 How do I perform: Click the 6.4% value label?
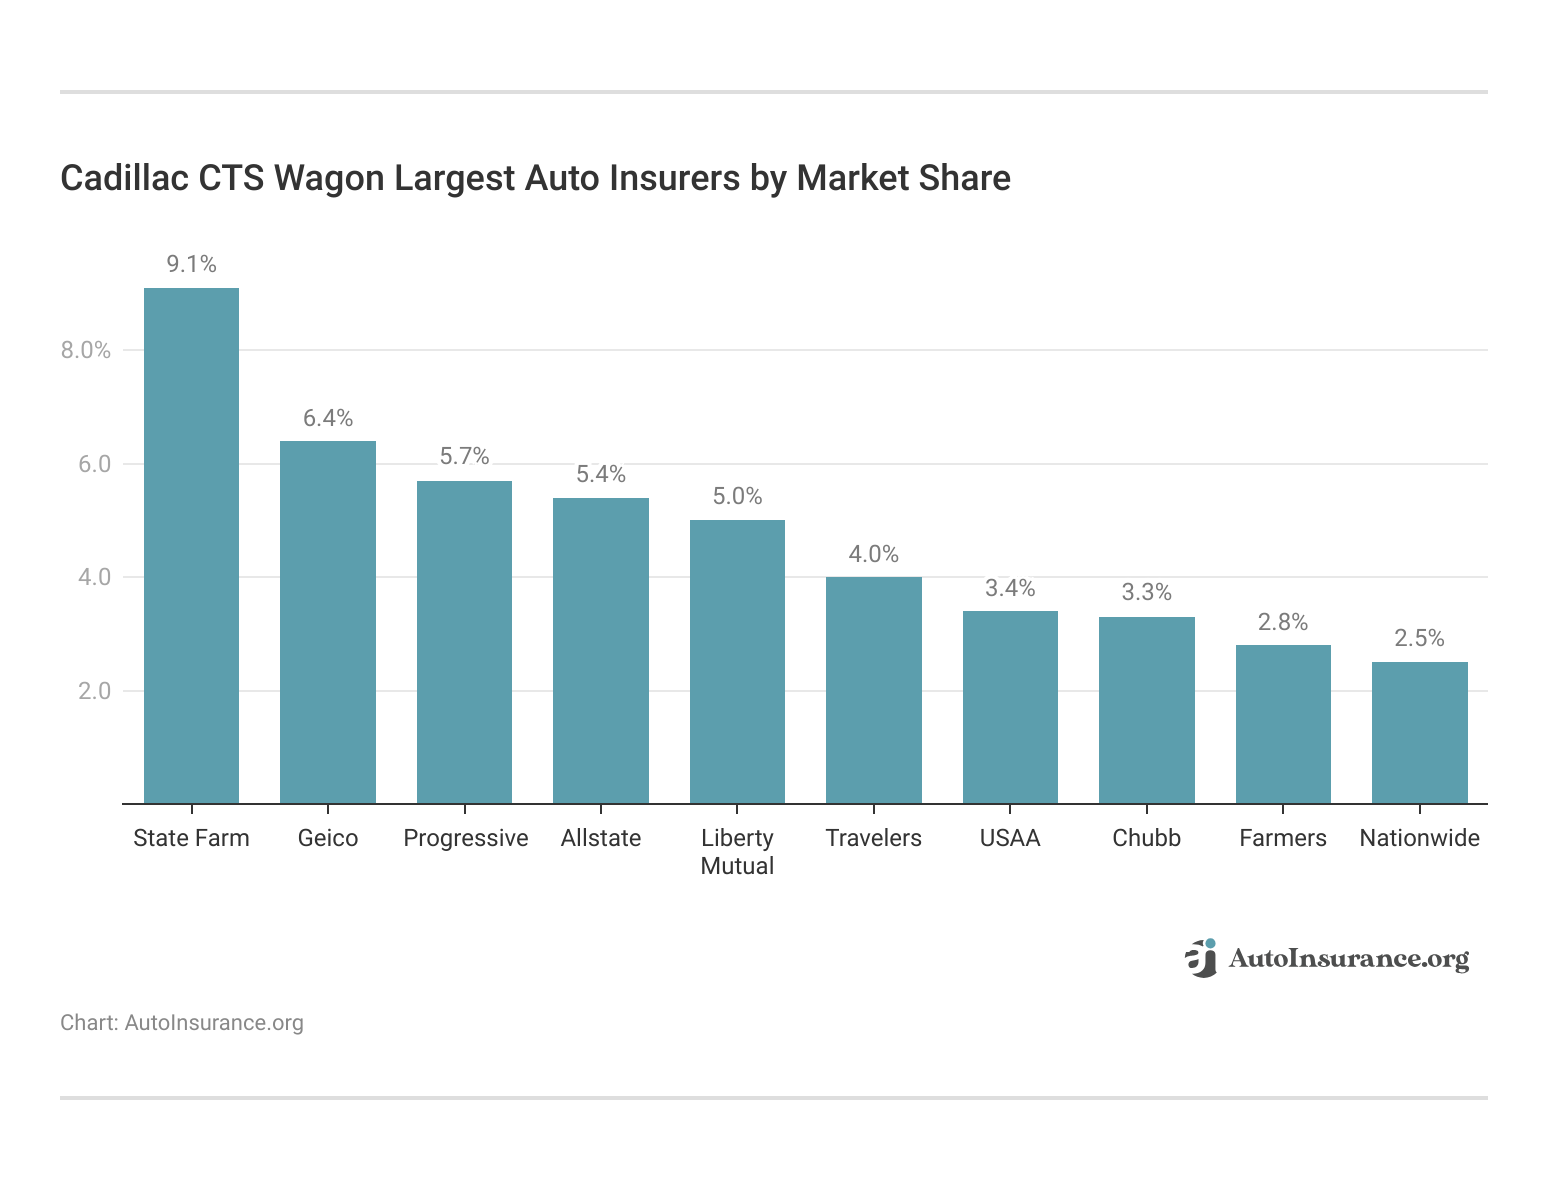click(328, 418)
